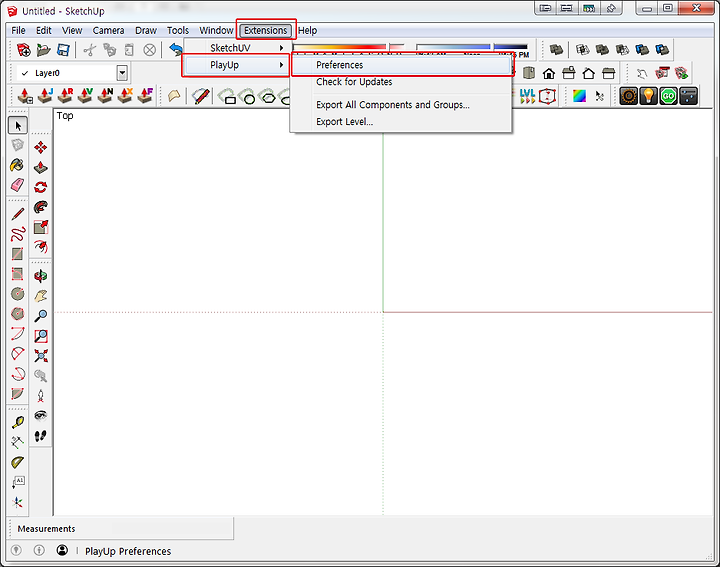The height and width of the screenshot is (567, 720).
Task: Click the Open file folder icon
Action: [x=43, y=50]
